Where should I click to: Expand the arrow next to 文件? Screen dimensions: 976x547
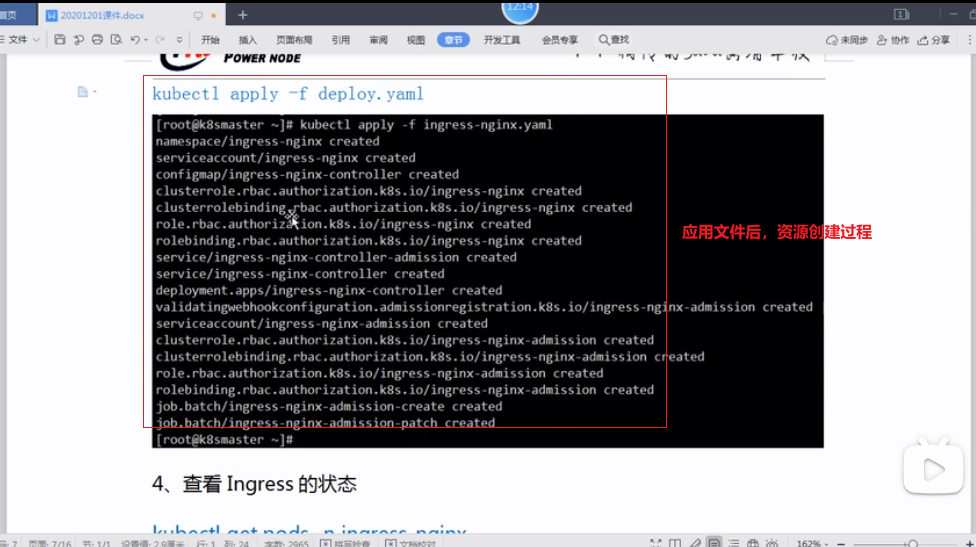coord(36,40)
